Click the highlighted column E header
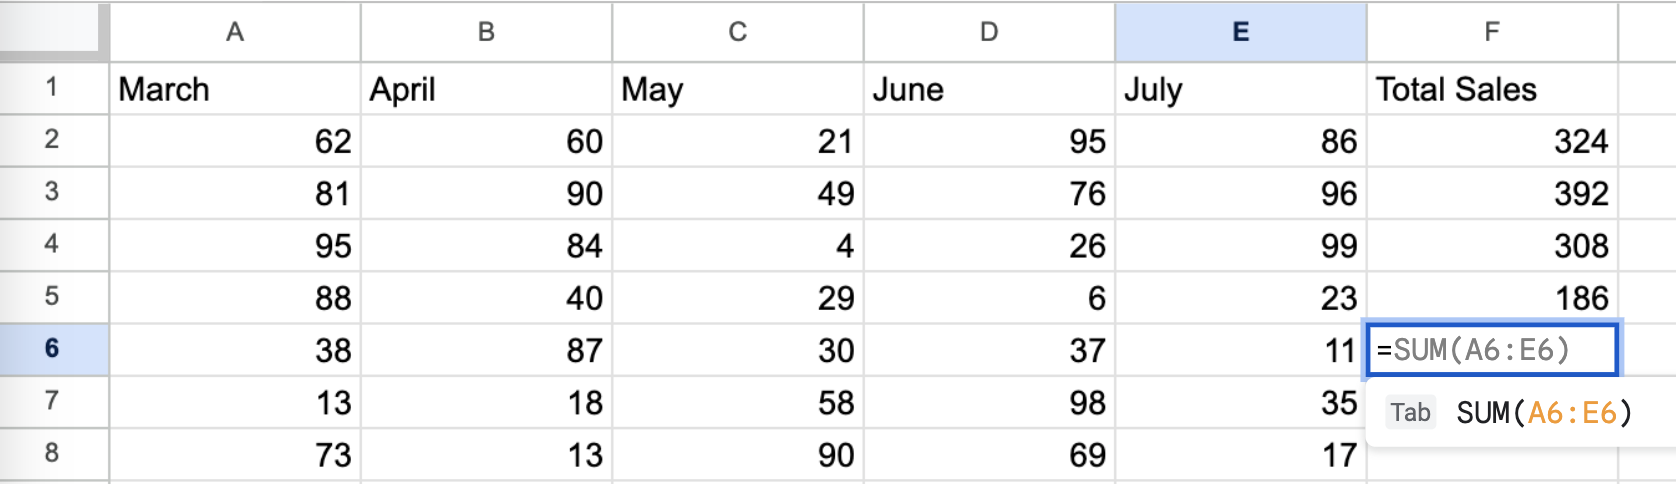Screen dimensions: 1676x484 click(x=1241, y=32)
